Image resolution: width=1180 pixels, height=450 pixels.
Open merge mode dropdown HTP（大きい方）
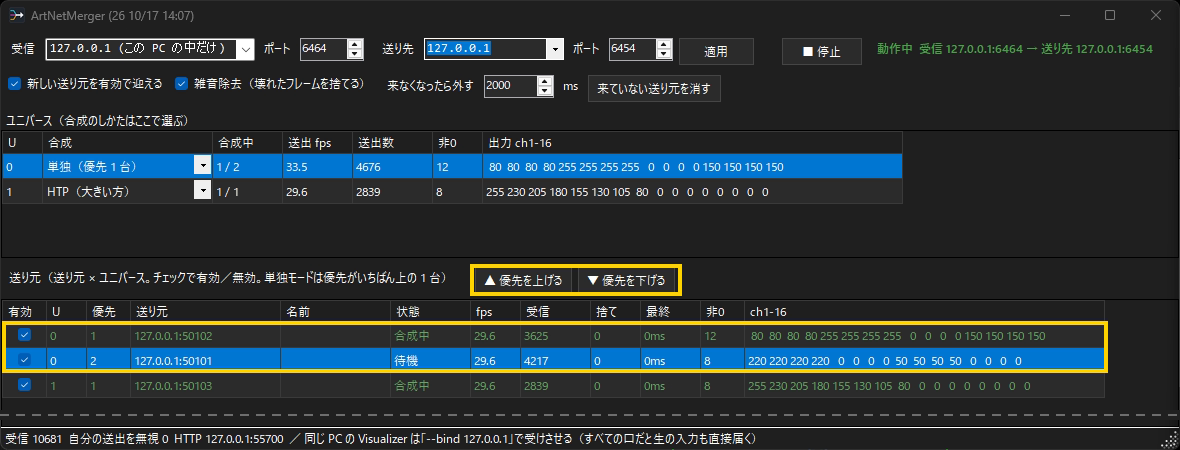tap(202, 191)
